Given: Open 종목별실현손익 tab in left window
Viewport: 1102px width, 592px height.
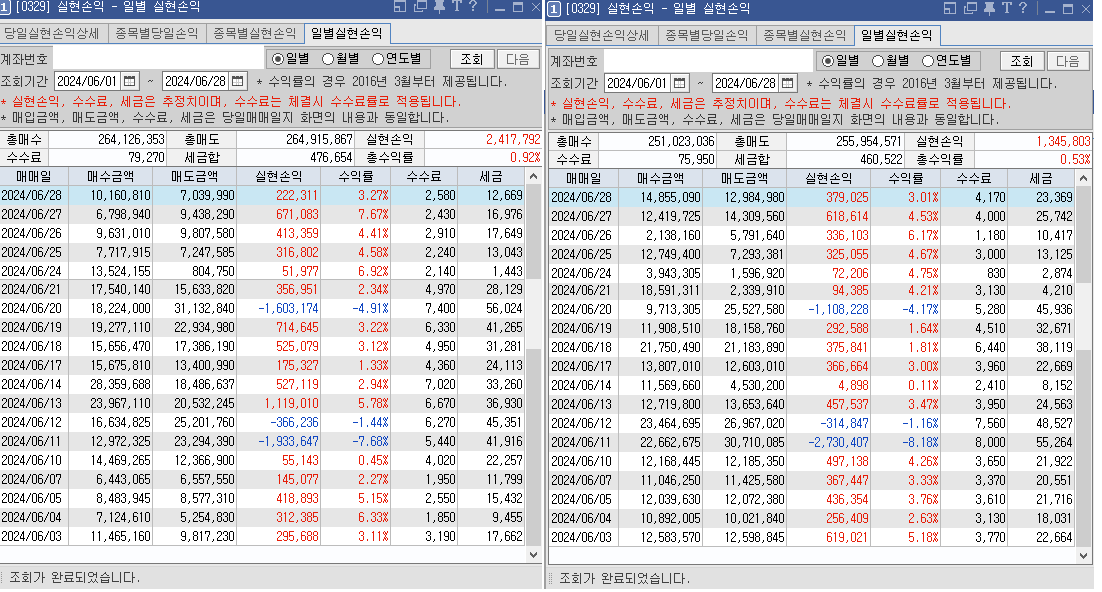Looking at the screenshot, I should [x=255, y=34].
